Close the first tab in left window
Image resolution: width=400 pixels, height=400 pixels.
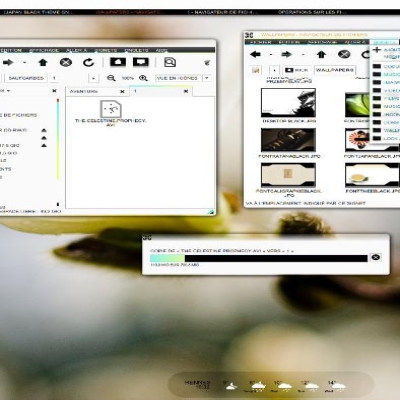tap(122, 91)
